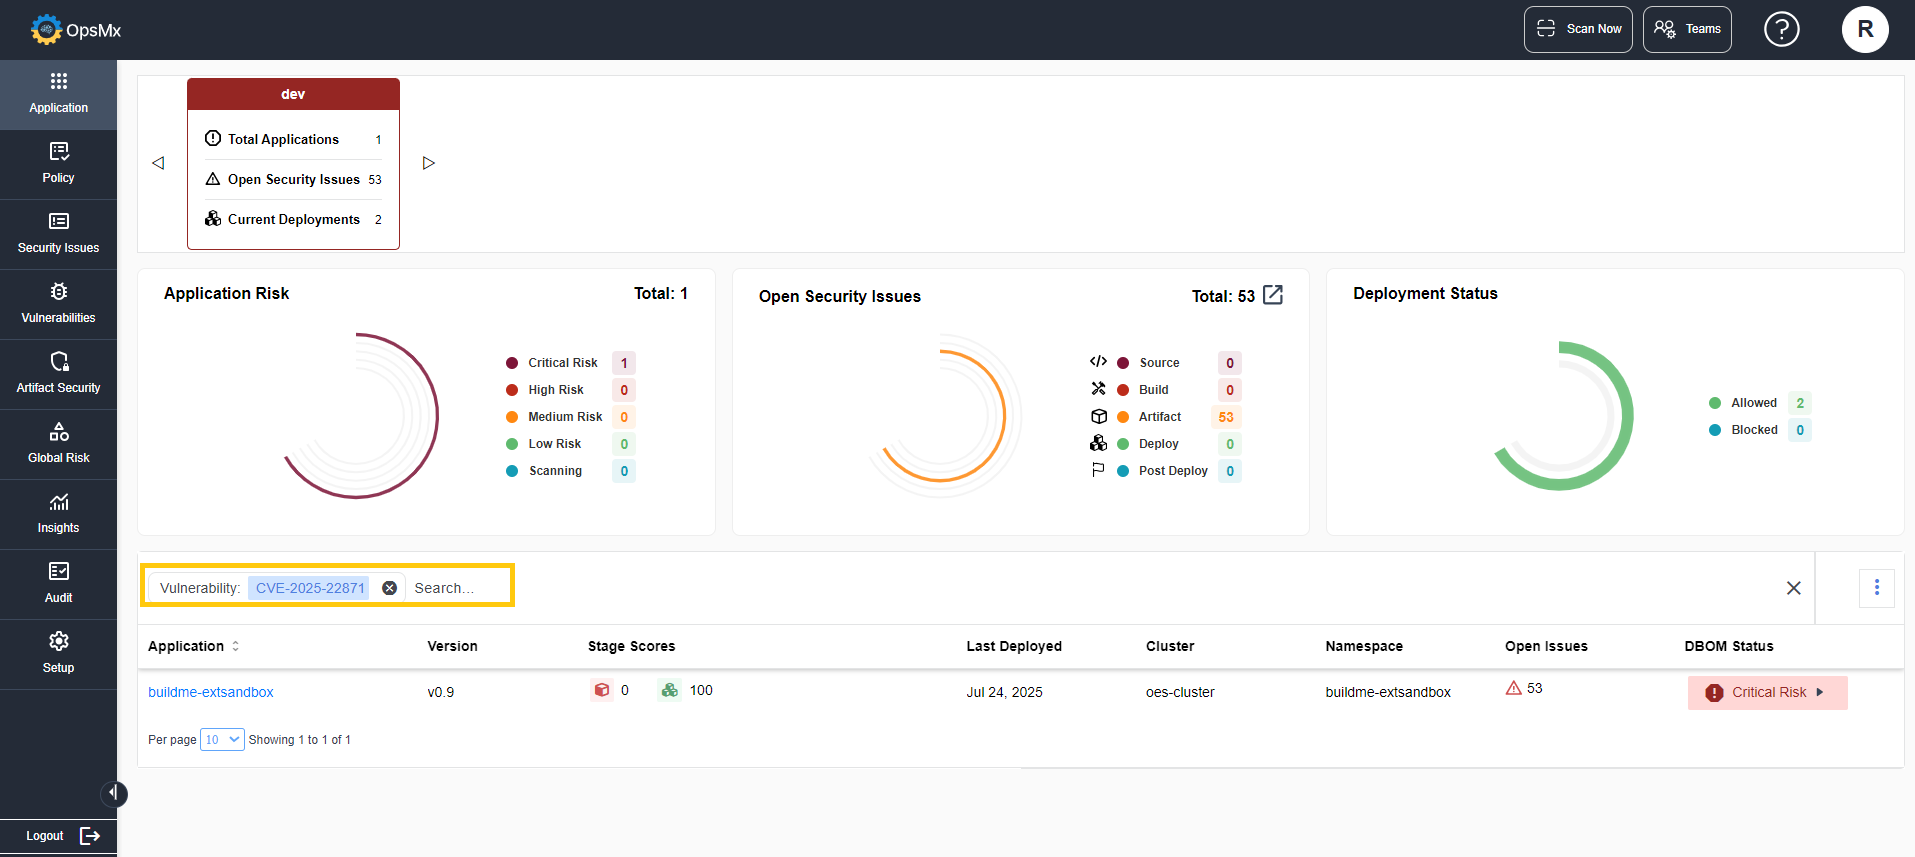The width and height of the screenshot is (1915, 857).
Task: Open the three-dot options menu
Action: pyautogui.click(x=1876, y=588)
